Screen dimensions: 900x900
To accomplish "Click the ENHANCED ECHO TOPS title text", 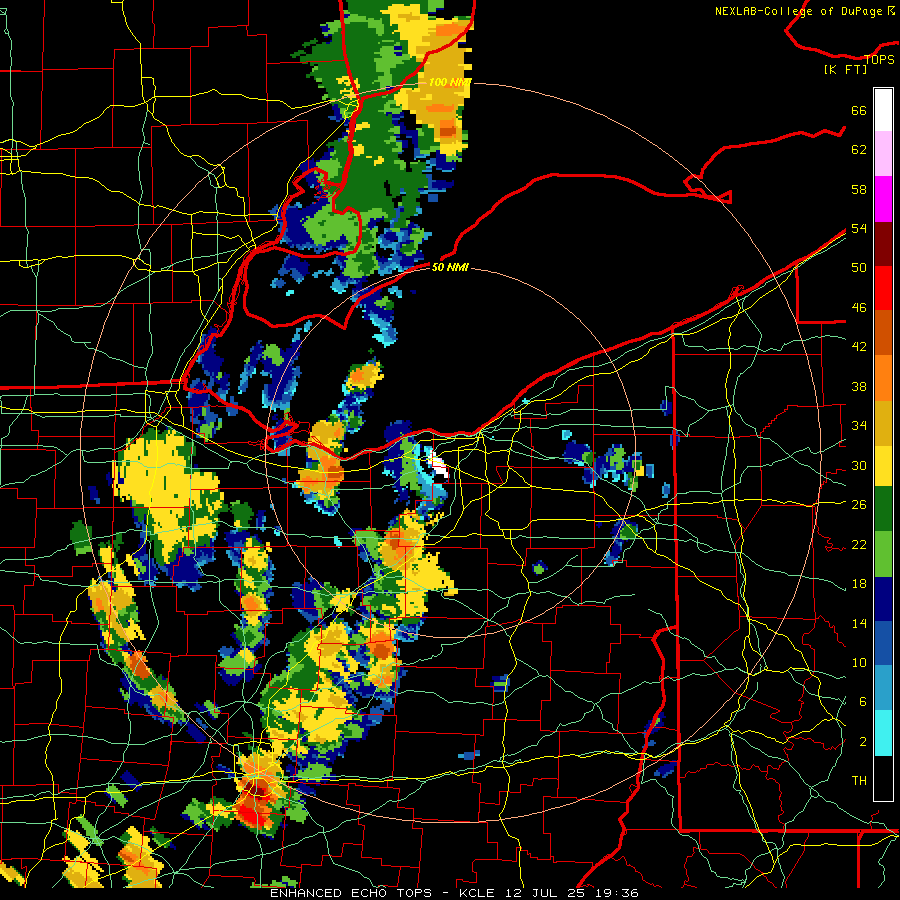I will (x=351, y=893).
